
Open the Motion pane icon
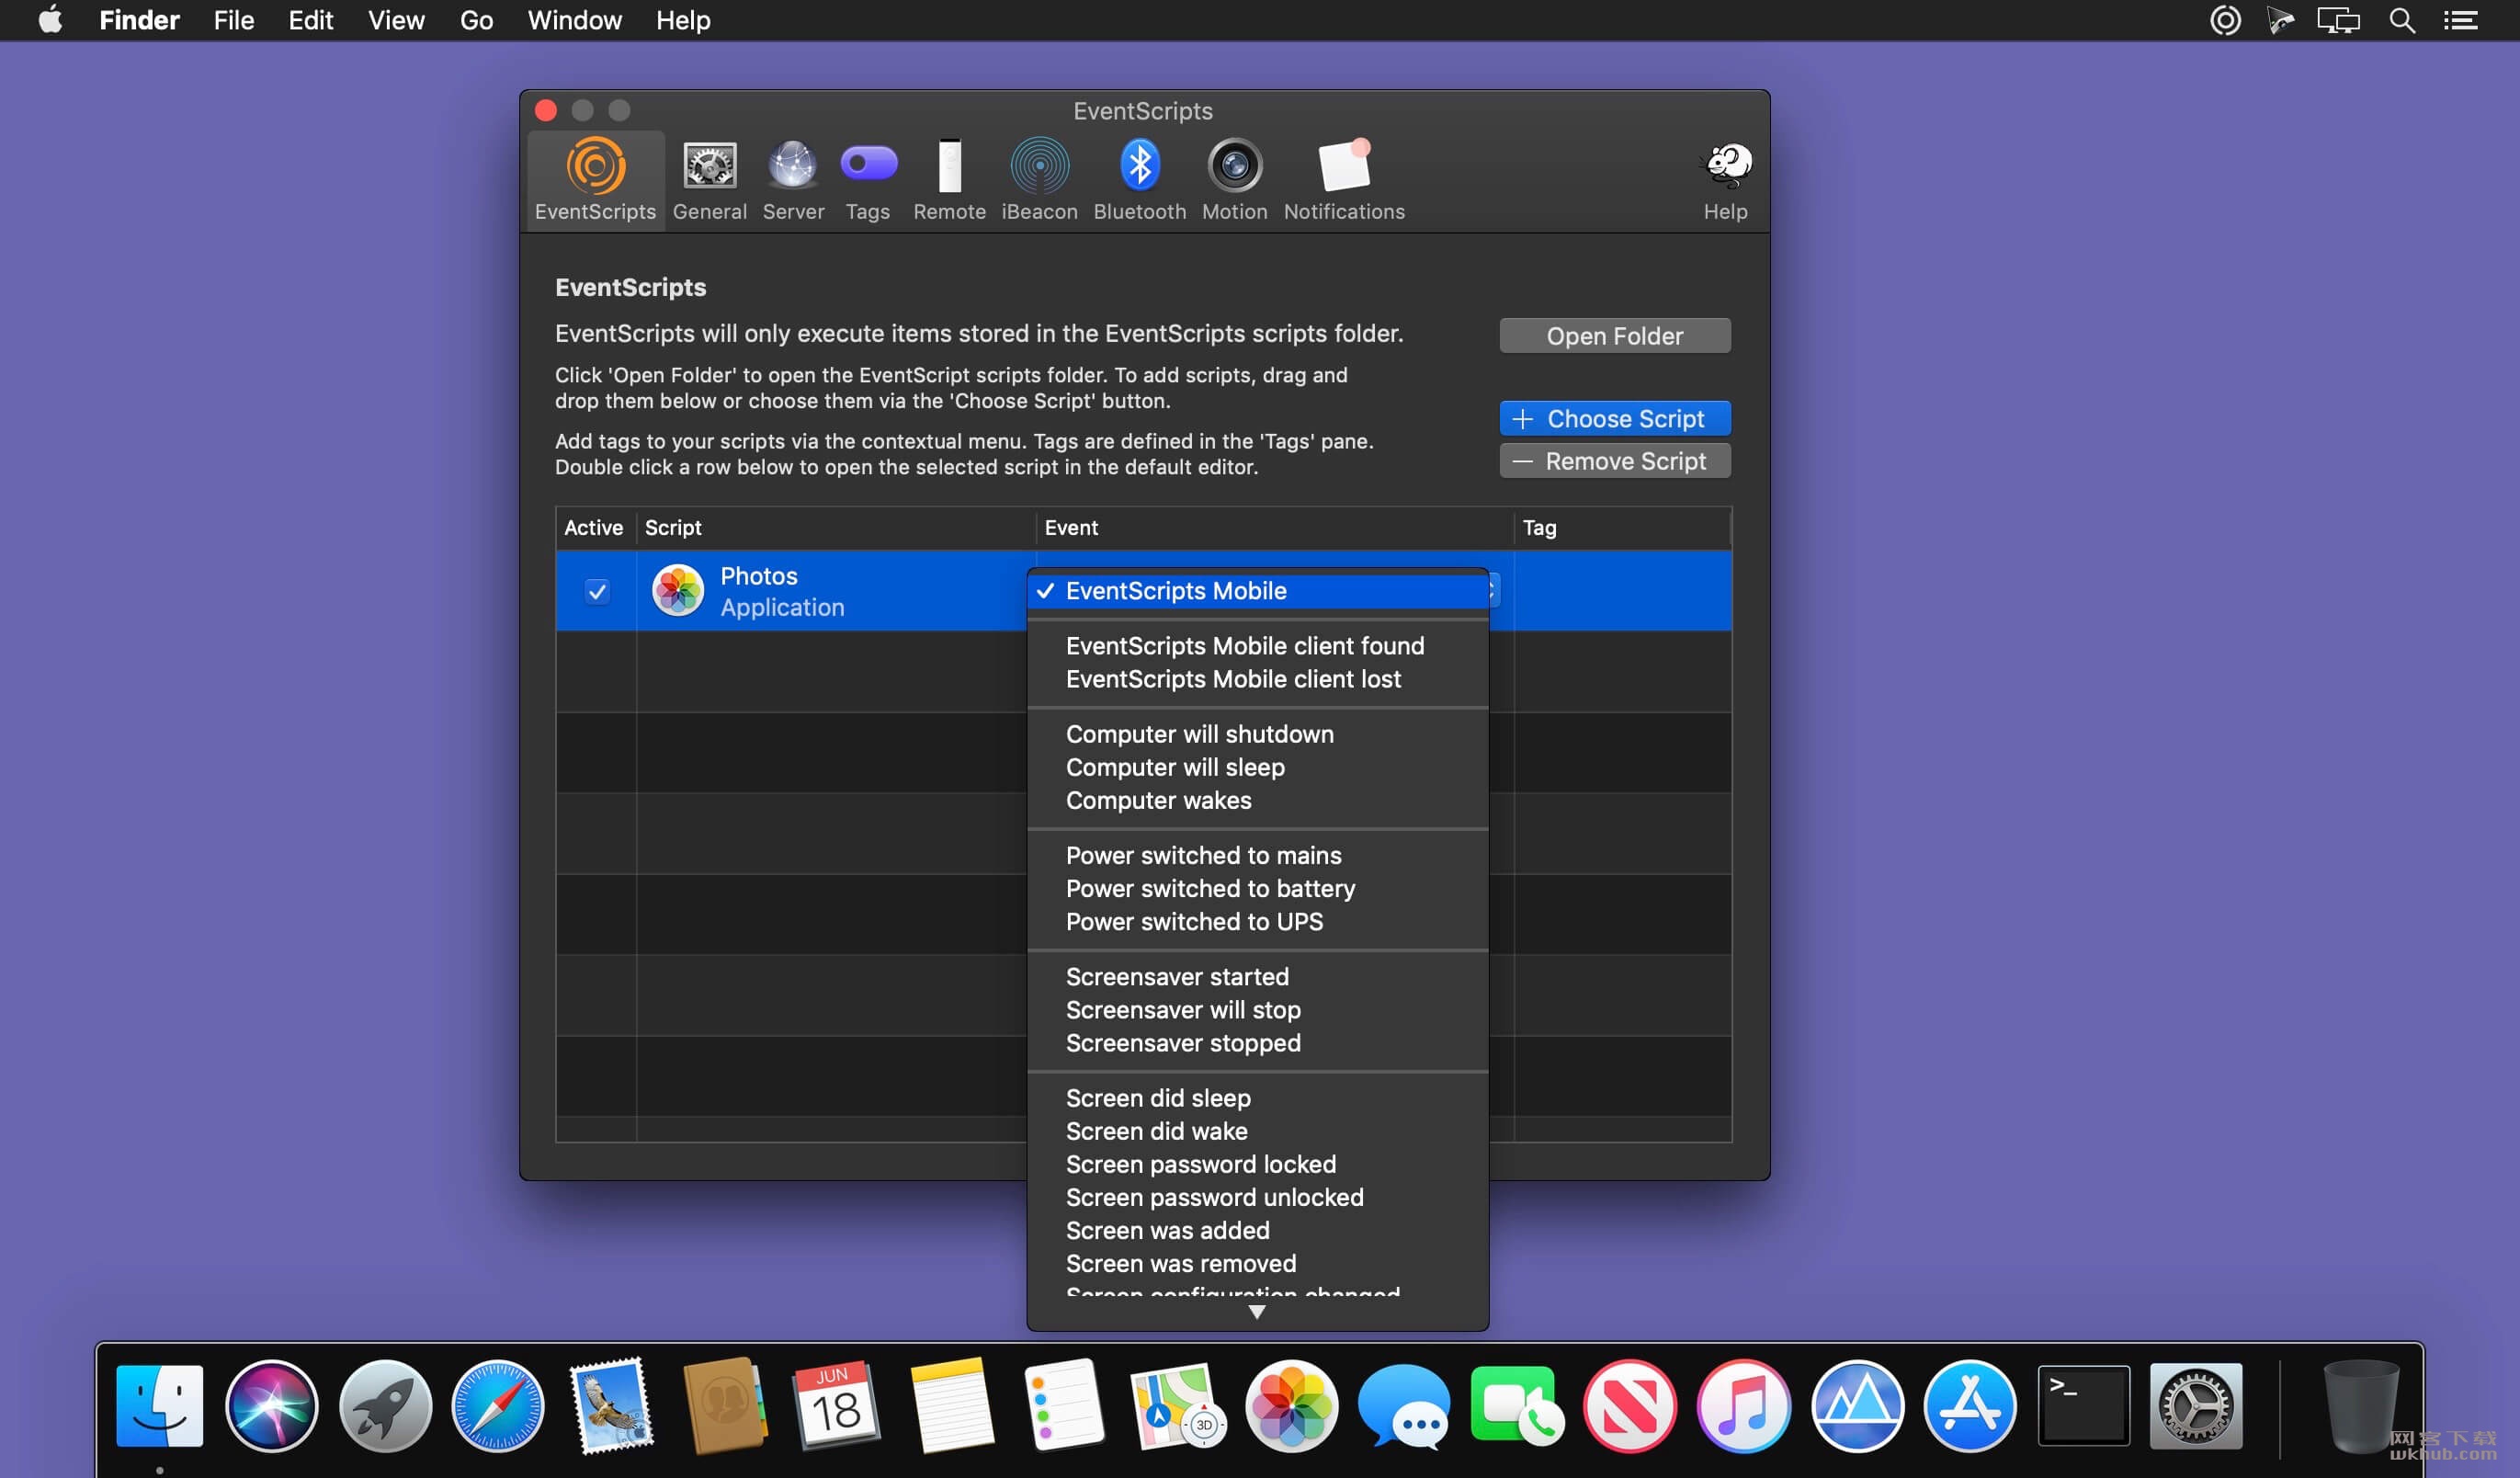tap(1234, 180)
